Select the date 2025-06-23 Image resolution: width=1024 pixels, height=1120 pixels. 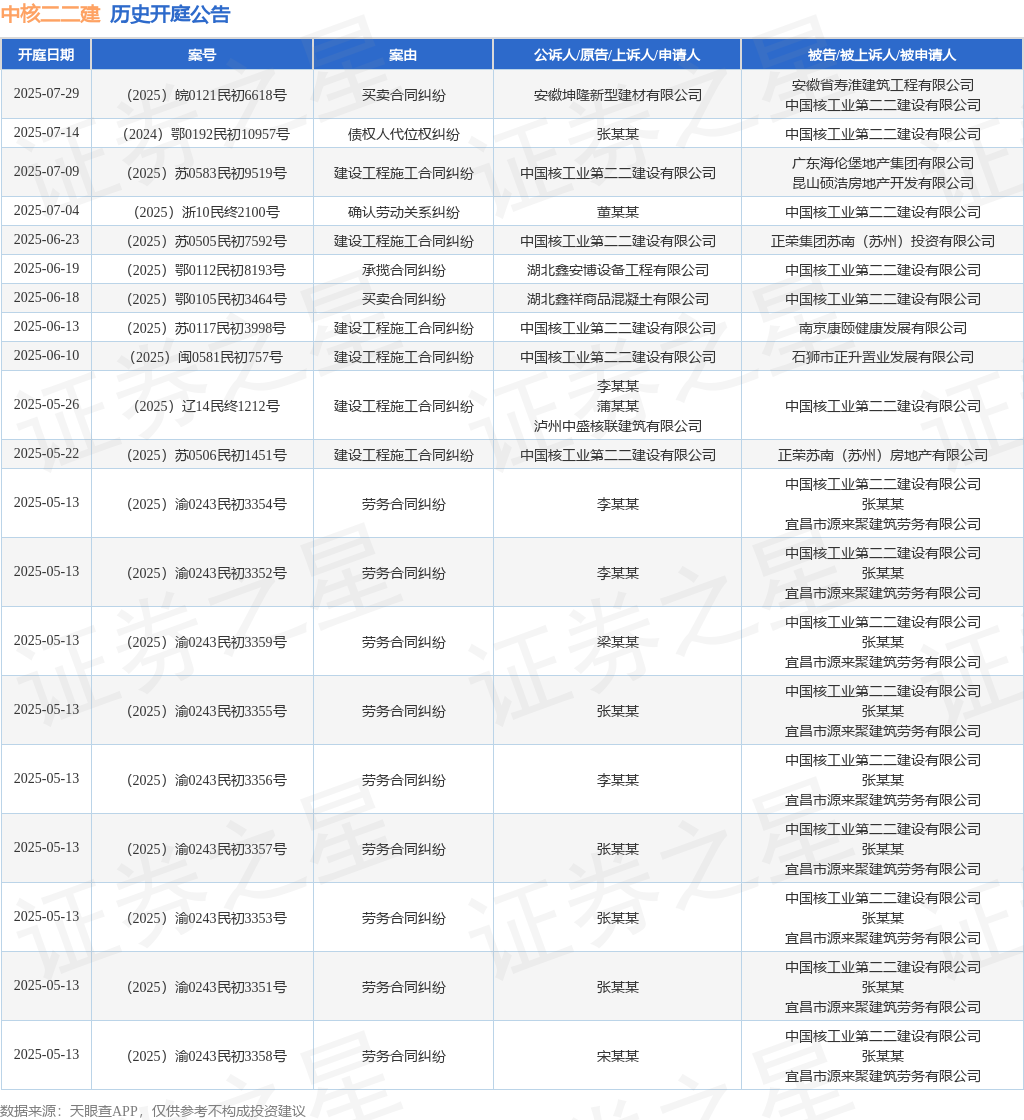click(46, 239)
